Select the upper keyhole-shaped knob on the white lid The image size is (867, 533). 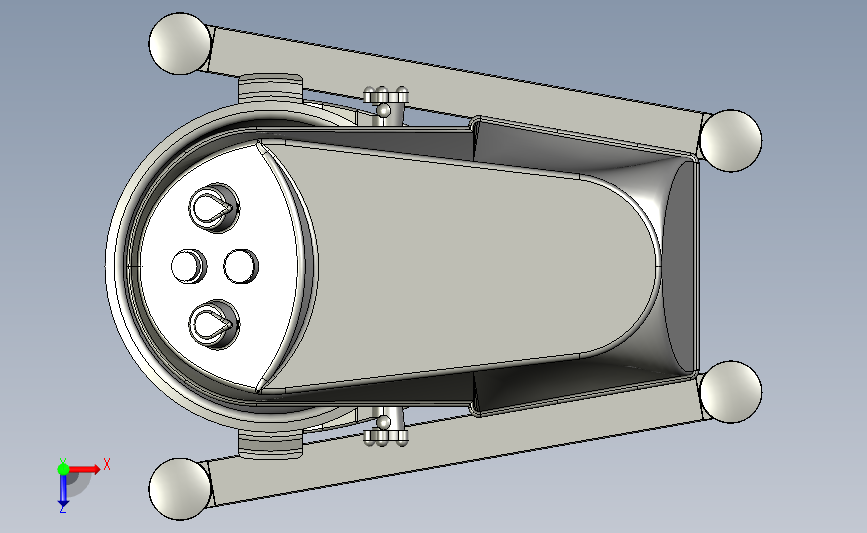(214, 207)
